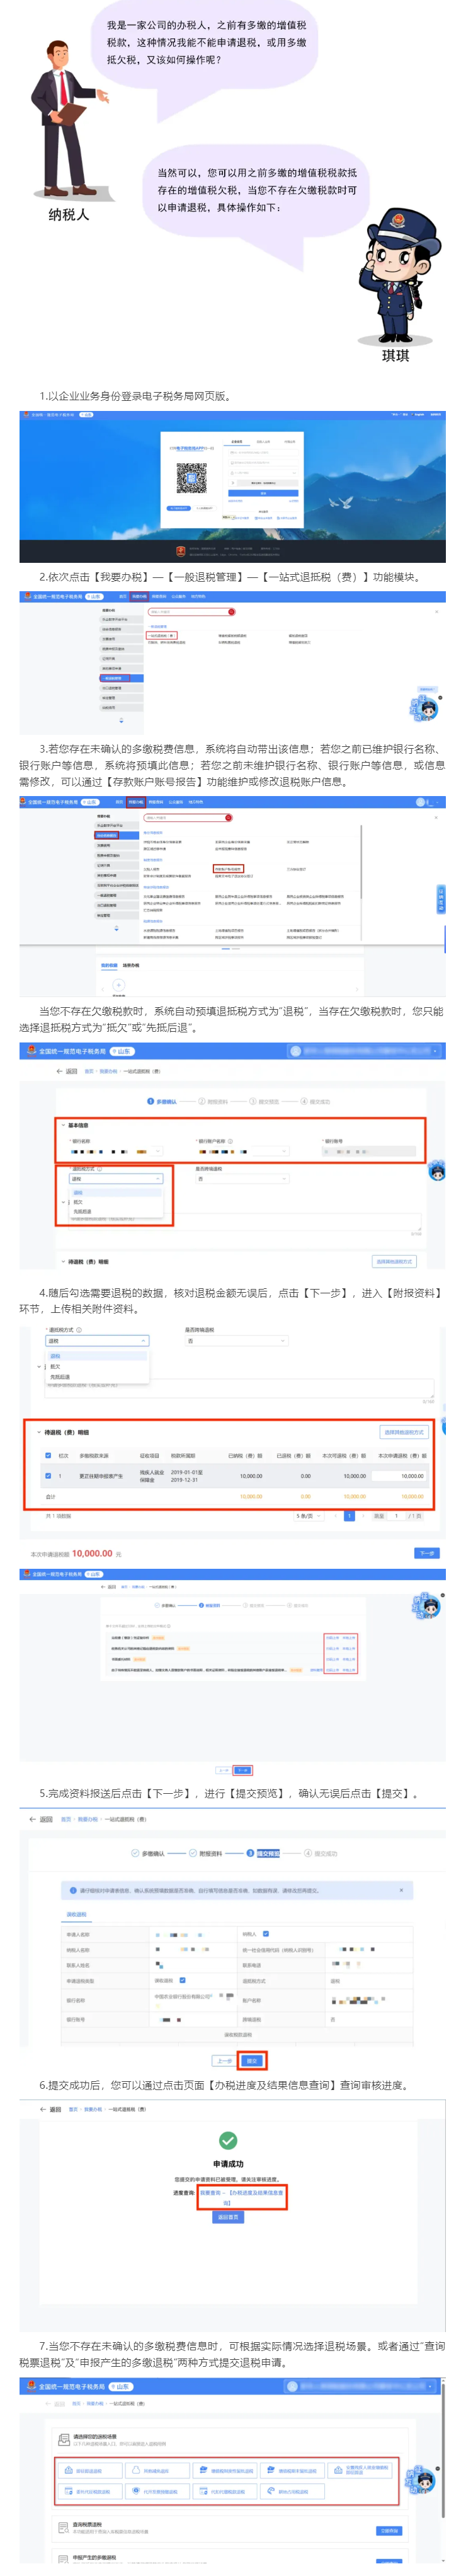Screen dimensions: 461x2576
Task: Click the red-outlined 提交 button
Action: (252, 2060)
